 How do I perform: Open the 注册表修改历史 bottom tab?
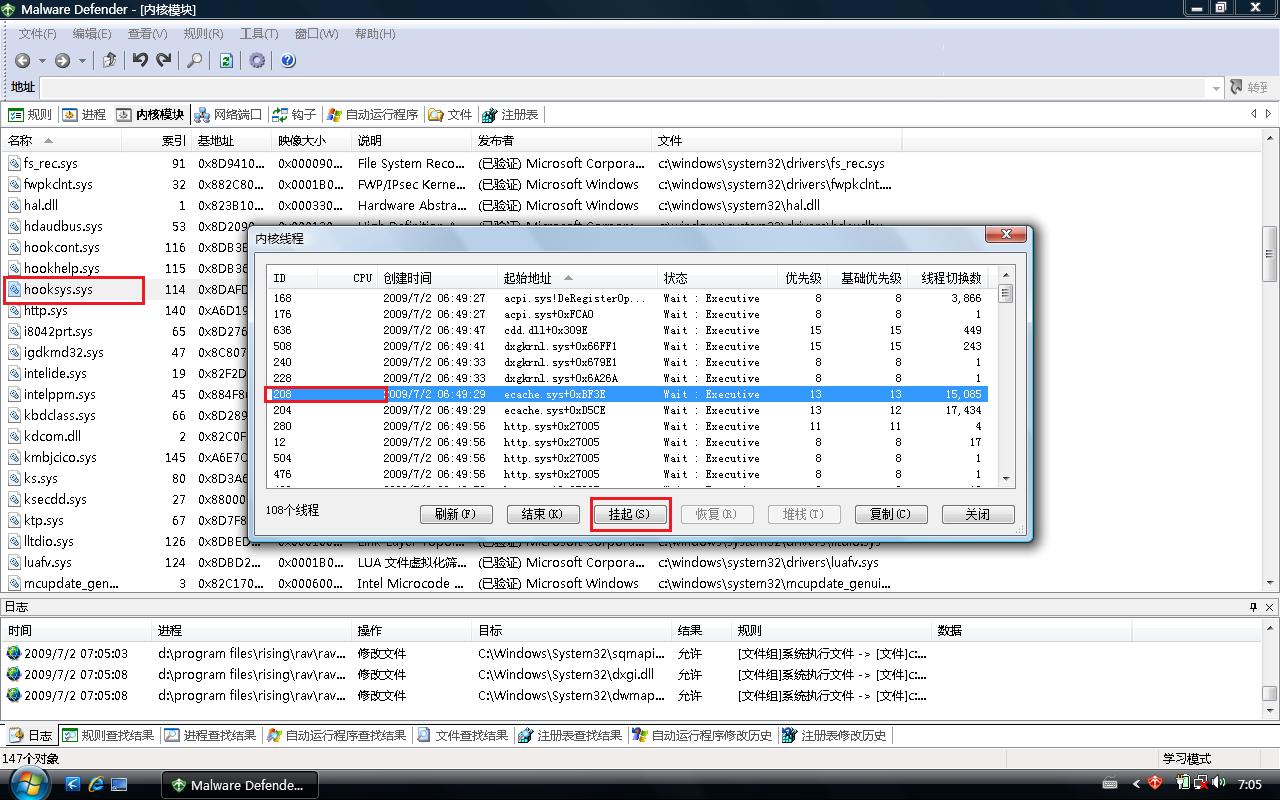pyautogui.click(x=835, y=735)
